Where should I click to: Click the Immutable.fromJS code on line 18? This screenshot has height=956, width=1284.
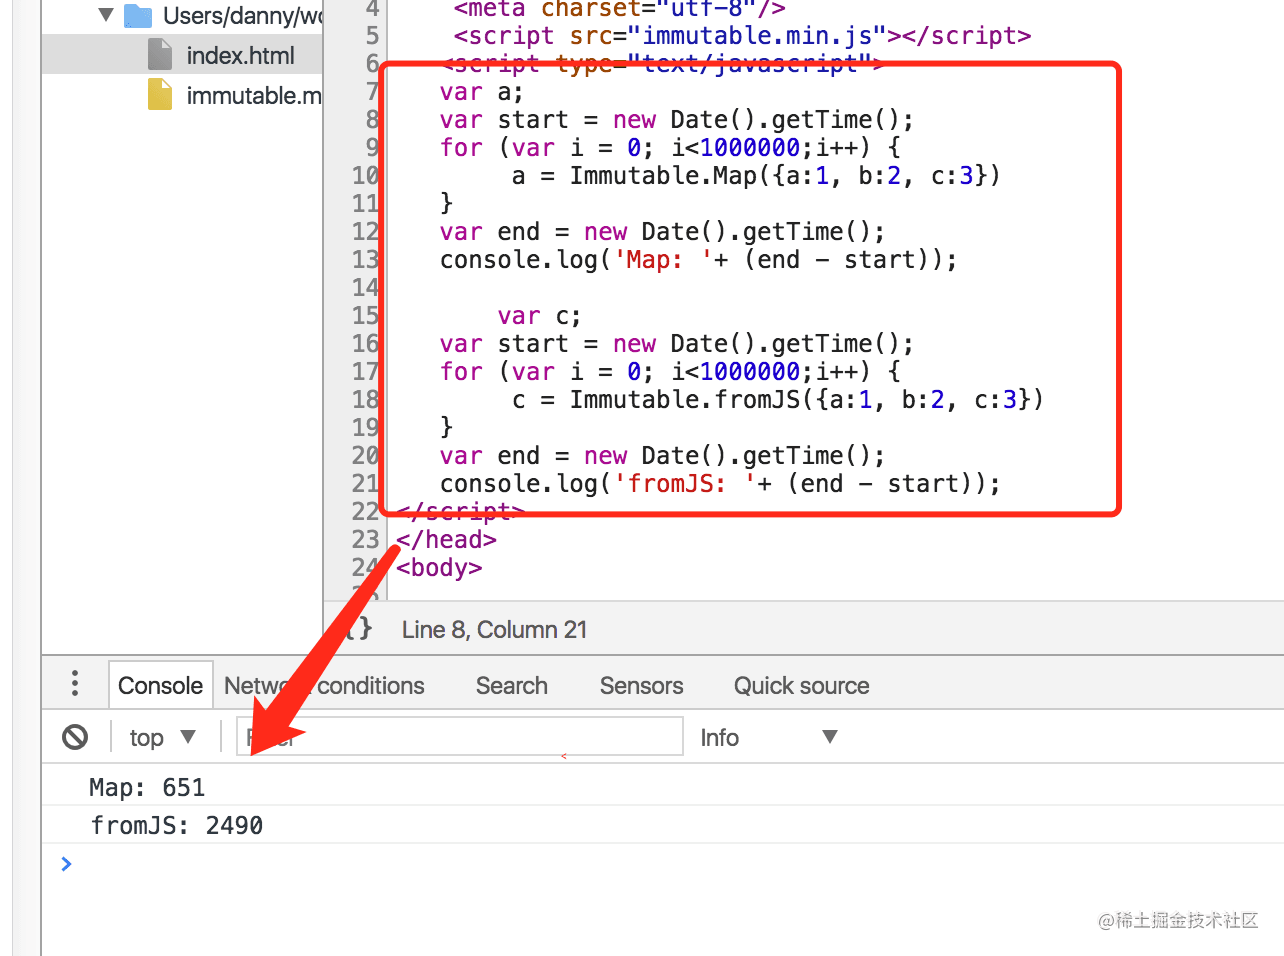point(777,400)
